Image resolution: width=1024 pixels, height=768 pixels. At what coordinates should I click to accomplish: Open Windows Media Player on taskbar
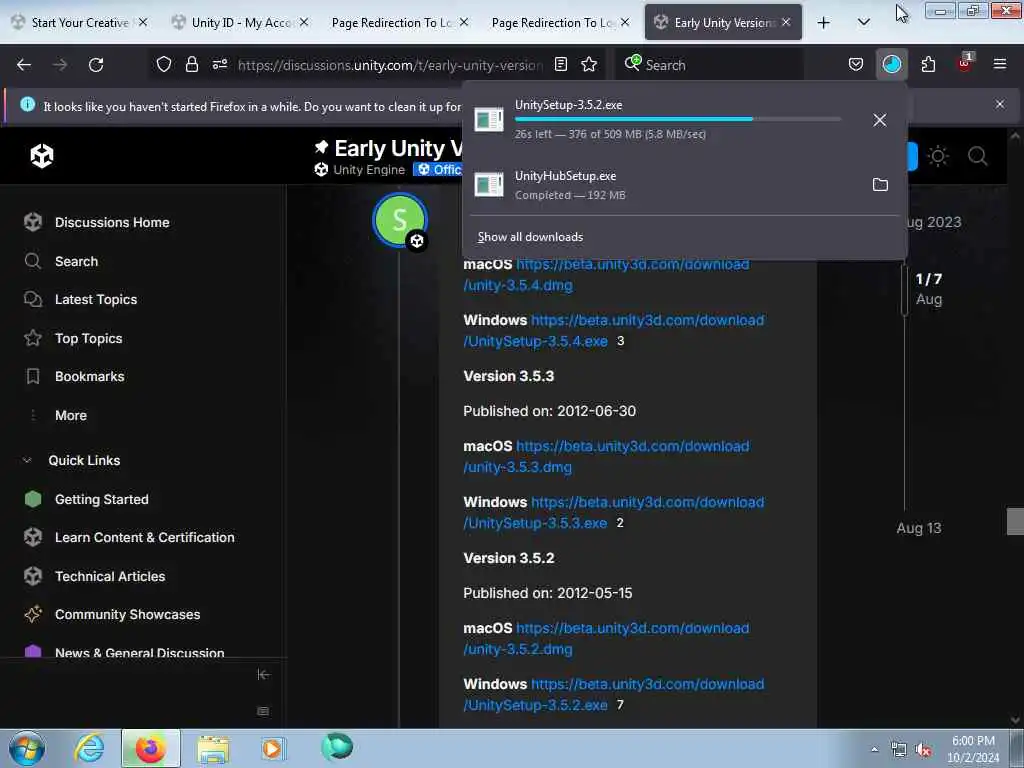click(272, 748)
